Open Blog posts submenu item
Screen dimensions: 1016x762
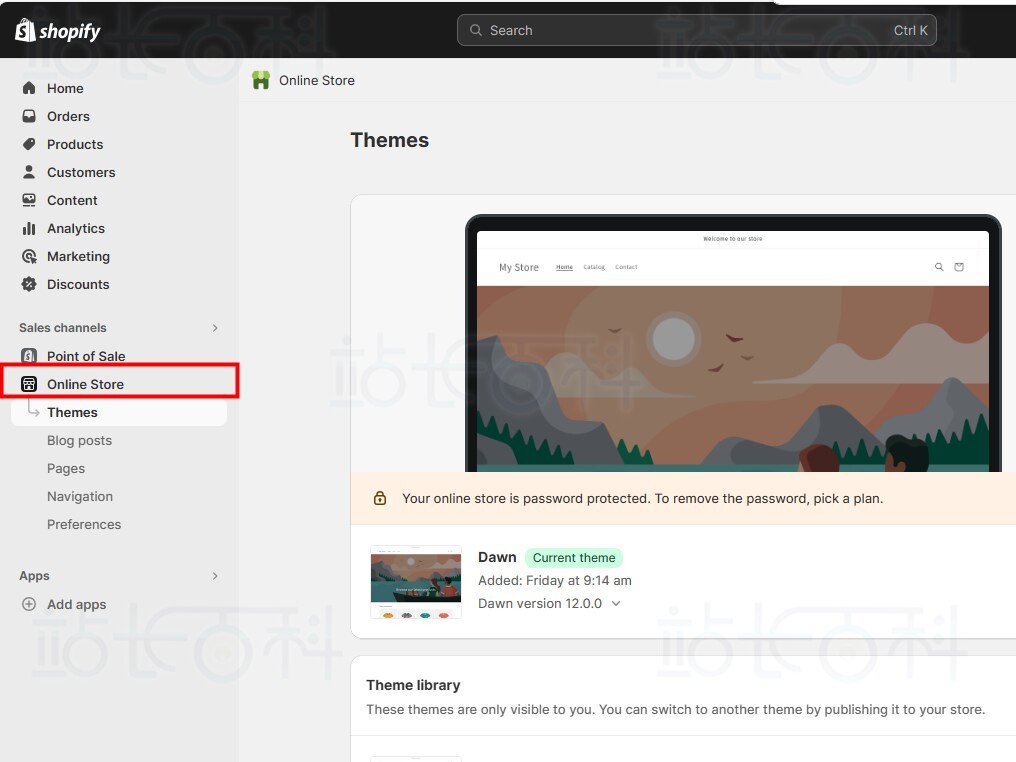(x=79, y=440)
